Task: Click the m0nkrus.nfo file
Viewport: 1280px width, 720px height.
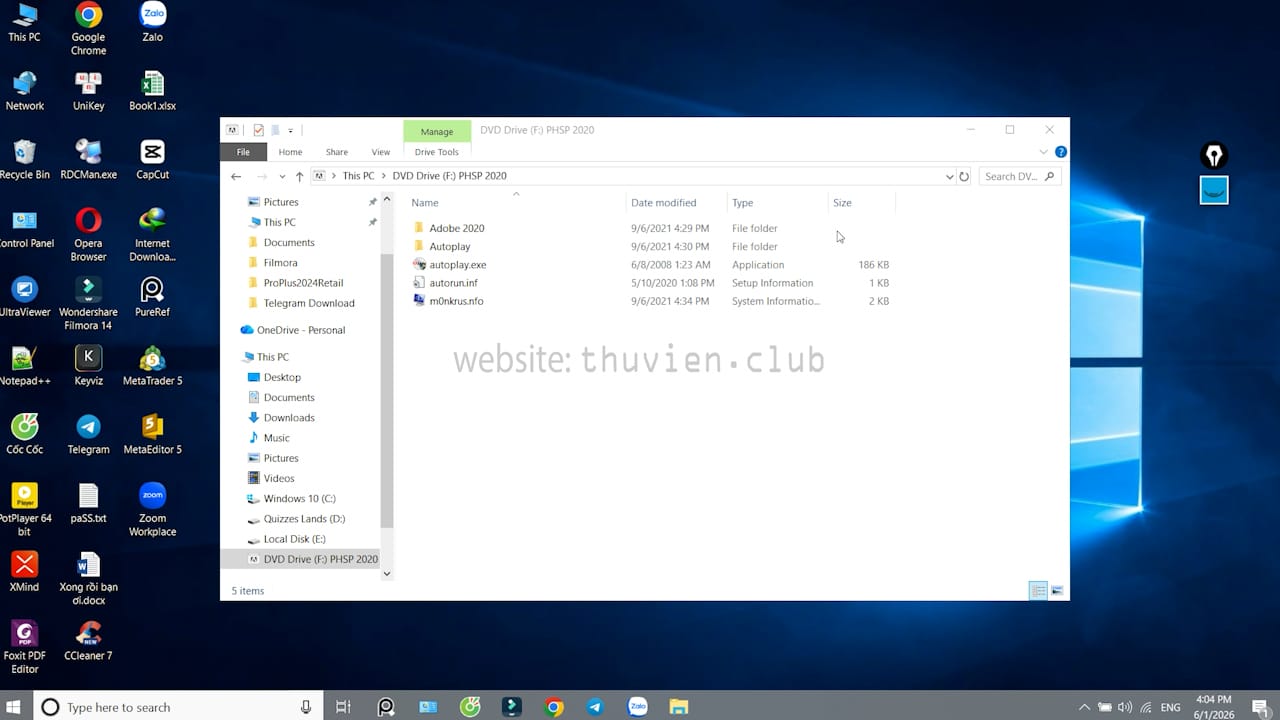Action: (x=456, y=301)
